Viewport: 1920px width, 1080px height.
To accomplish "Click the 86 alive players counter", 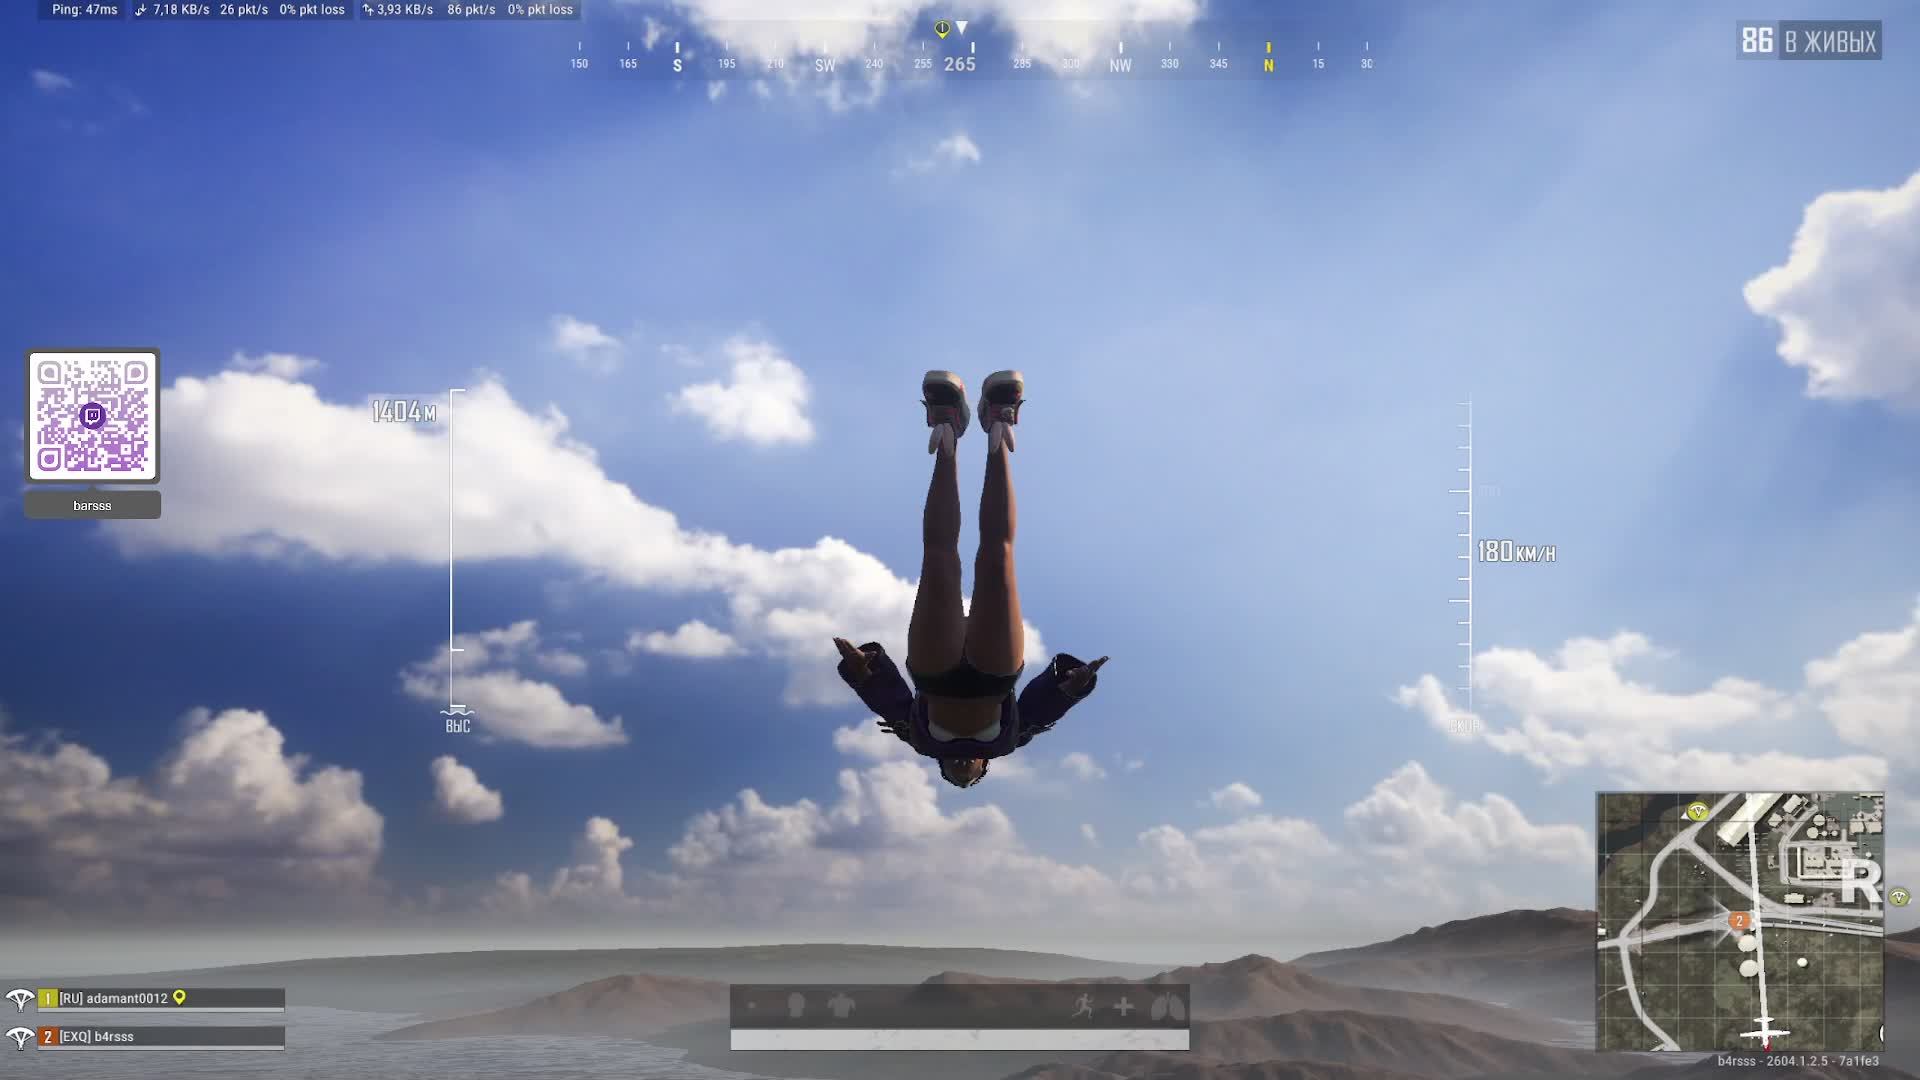I will (x=1808, y=41).
